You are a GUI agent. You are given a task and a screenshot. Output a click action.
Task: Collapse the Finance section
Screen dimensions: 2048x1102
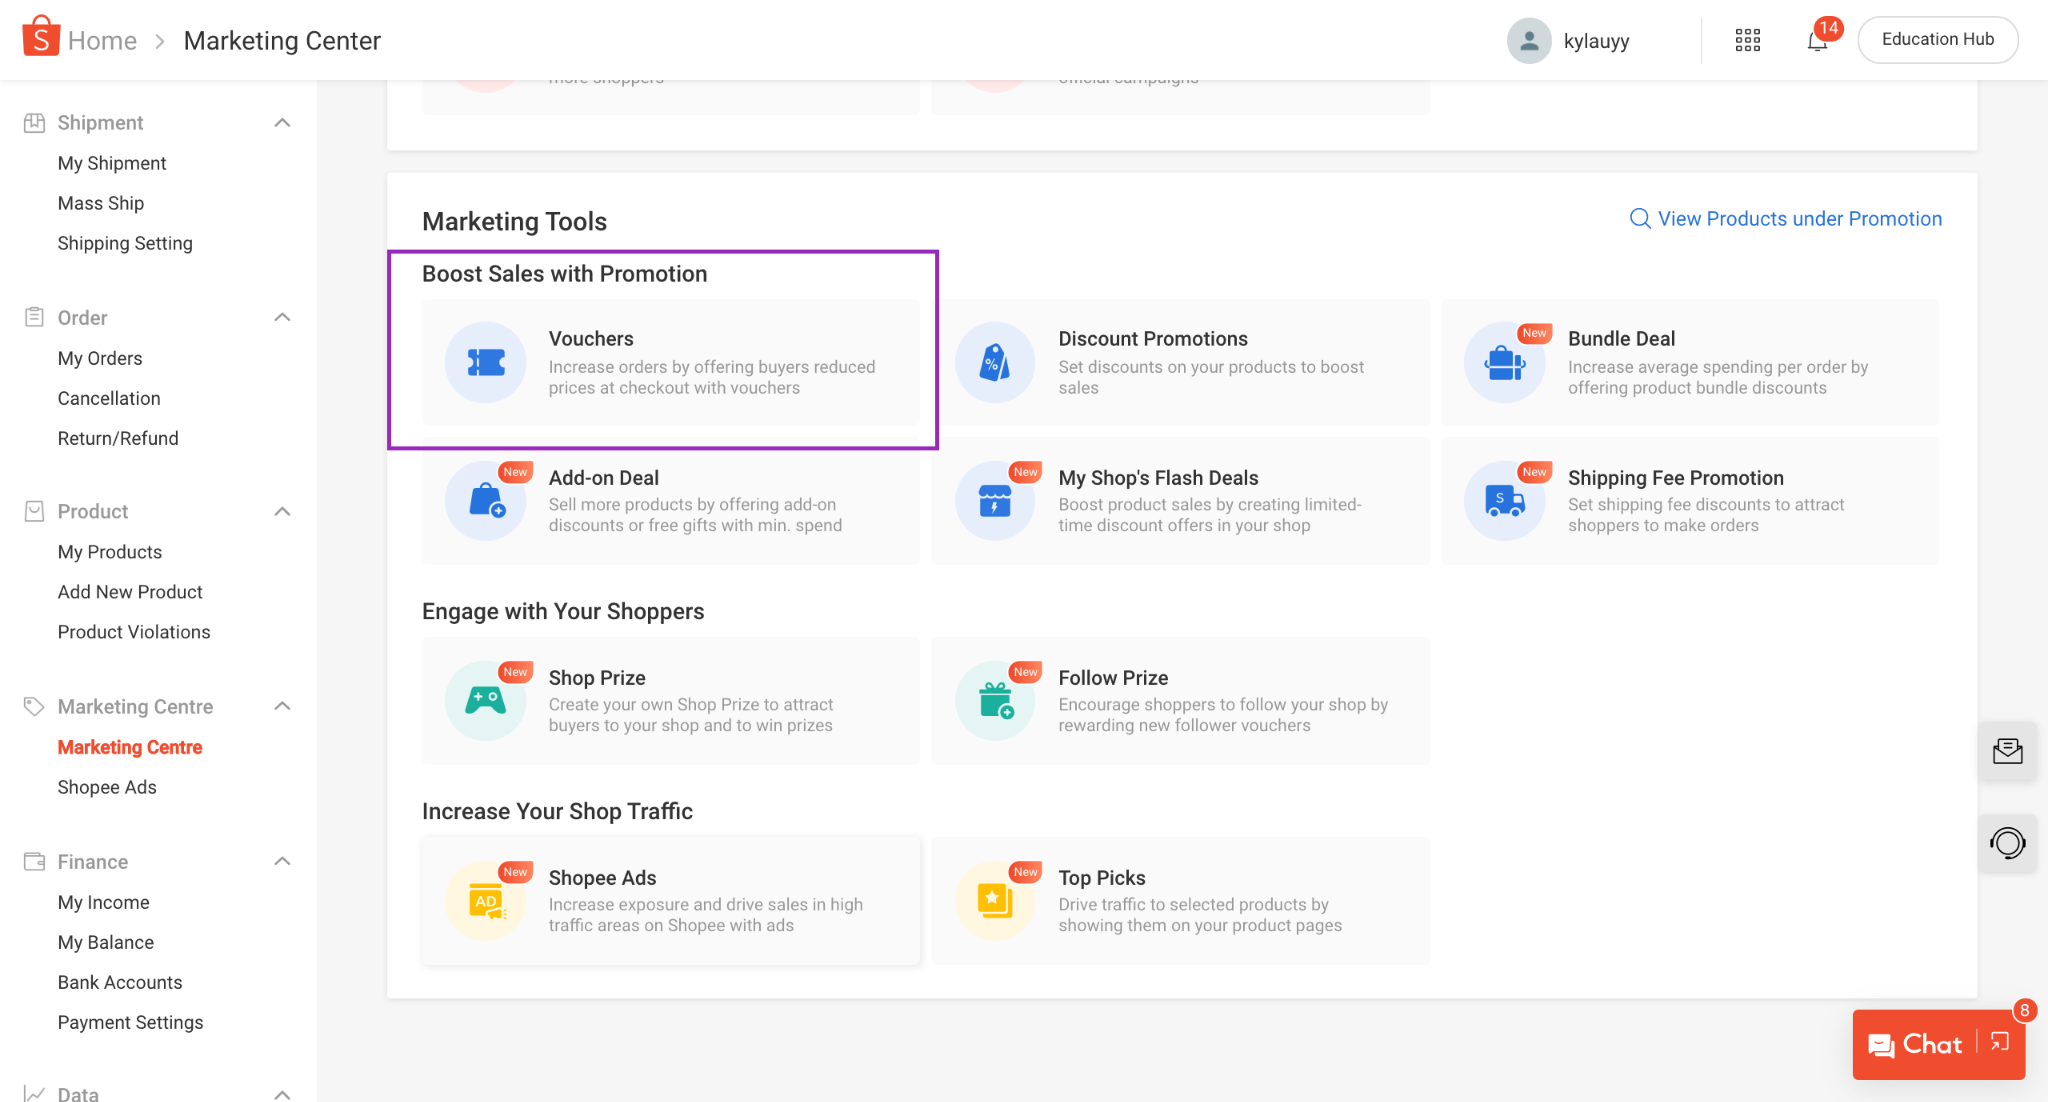tap(282, 861)
